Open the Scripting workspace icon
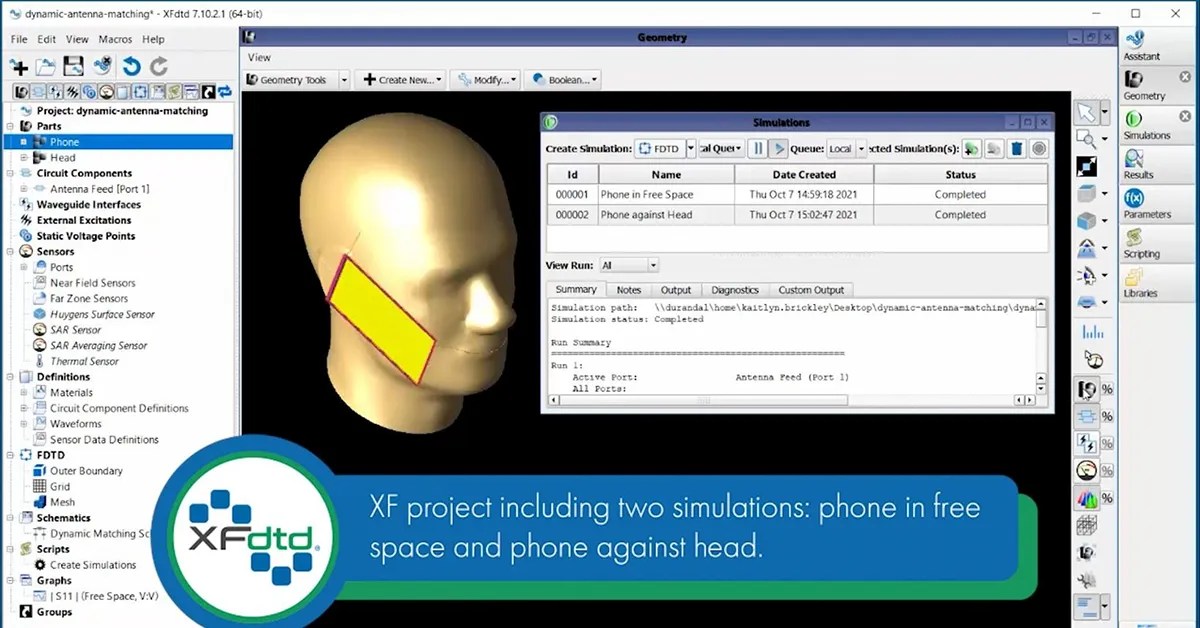Viewport: 1200px width, 628px height. click(x=1135, y=236)
